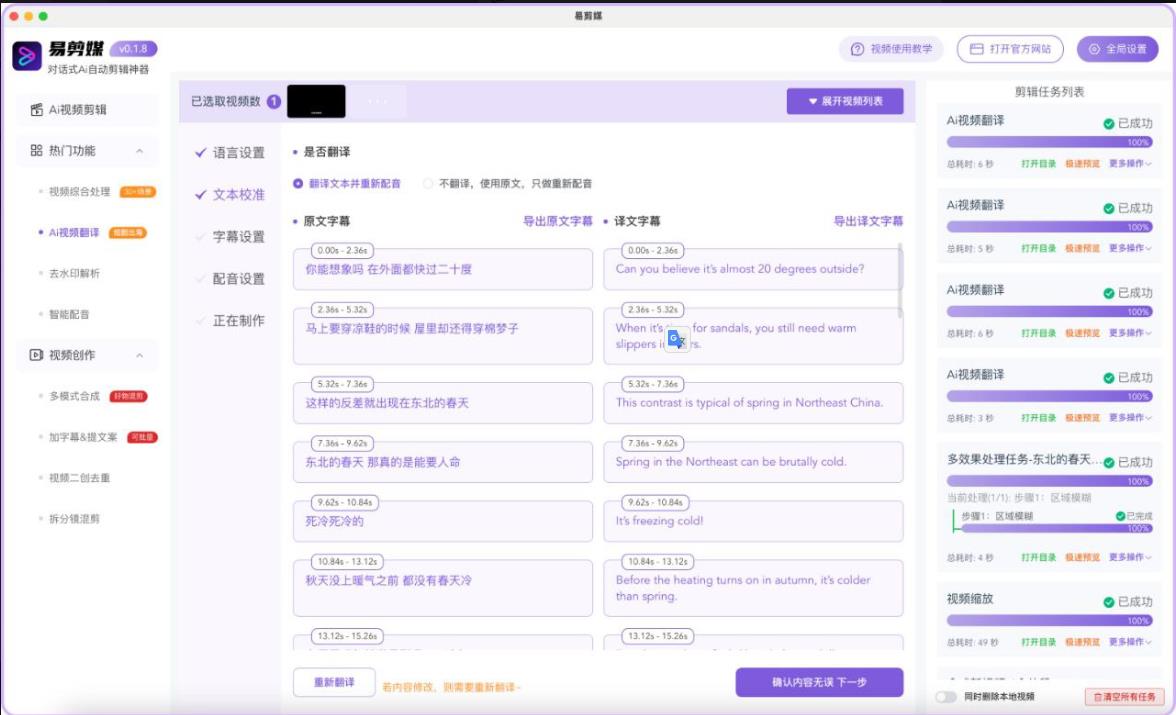Image resolution: width=1176 pixels, height=715 pixels.
Task: Click the translate icon over the subtitle
Action: tap(676, 340)
